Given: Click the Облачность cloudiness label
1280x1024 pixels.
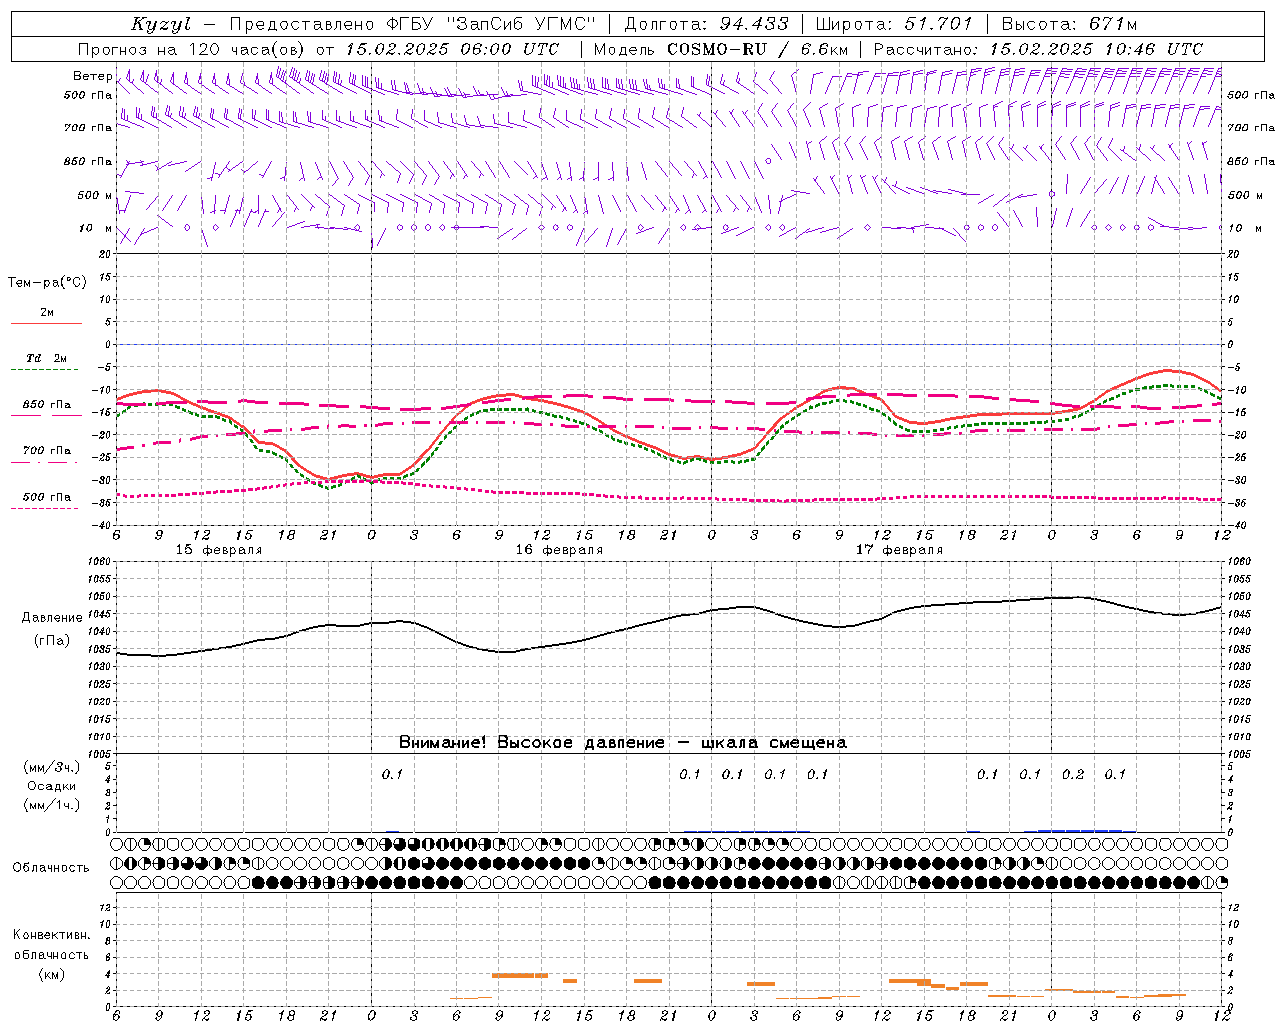Looking at the screenshot, I should click(x=51, y=868).
